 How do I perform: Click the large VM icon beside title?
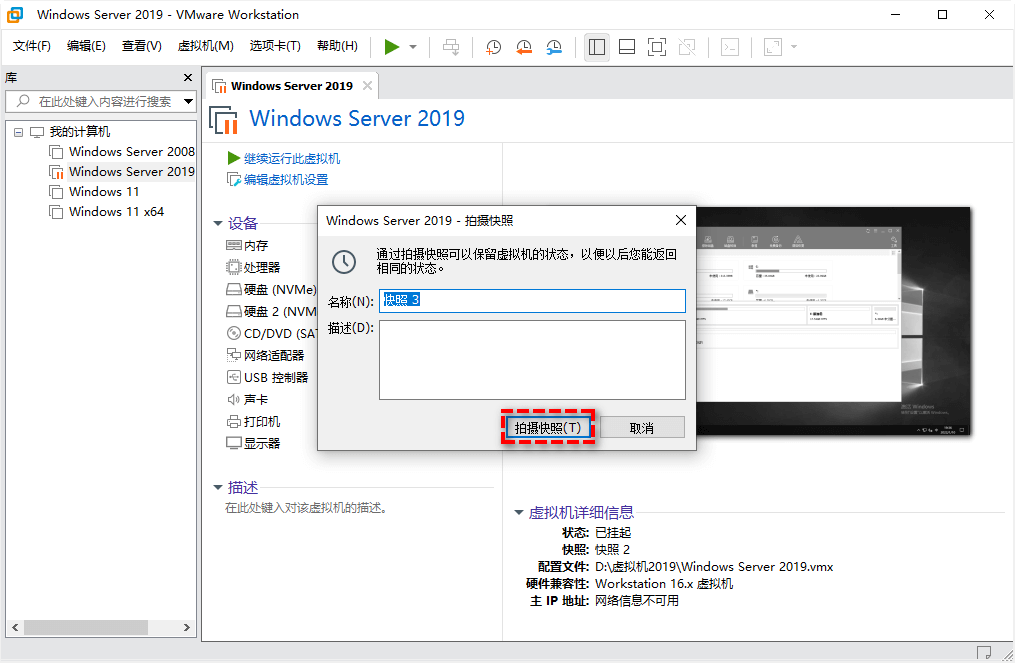tap(224, 120)
